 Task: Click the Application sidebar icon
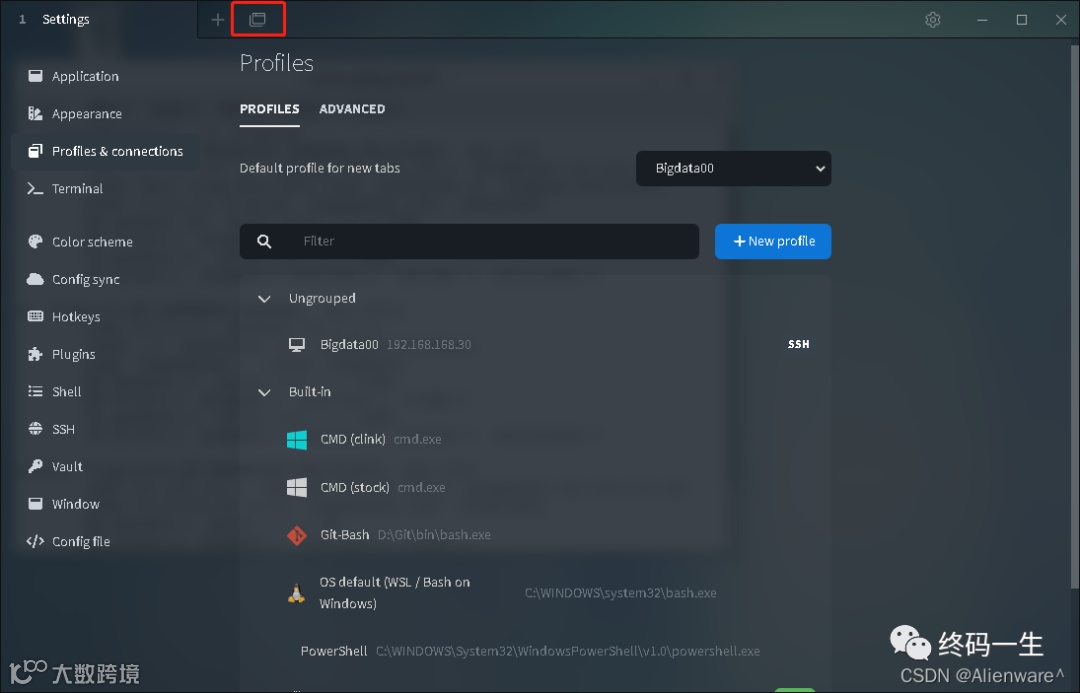(x=35, y=76)
